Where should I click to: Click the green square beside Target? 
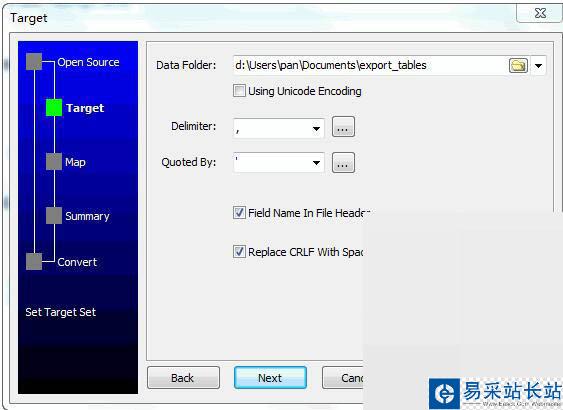tap(54, 108)
